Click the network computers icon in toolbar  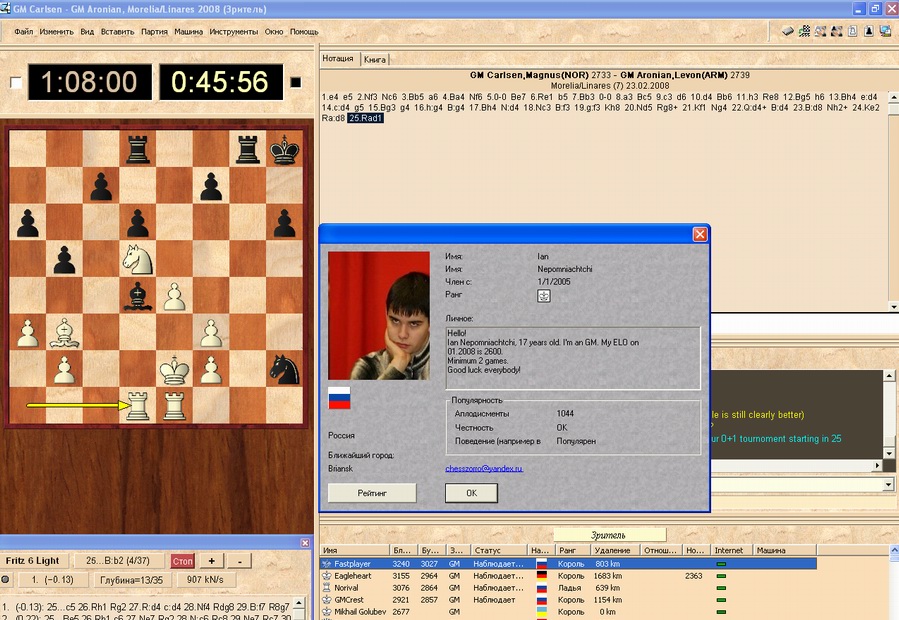885,31
